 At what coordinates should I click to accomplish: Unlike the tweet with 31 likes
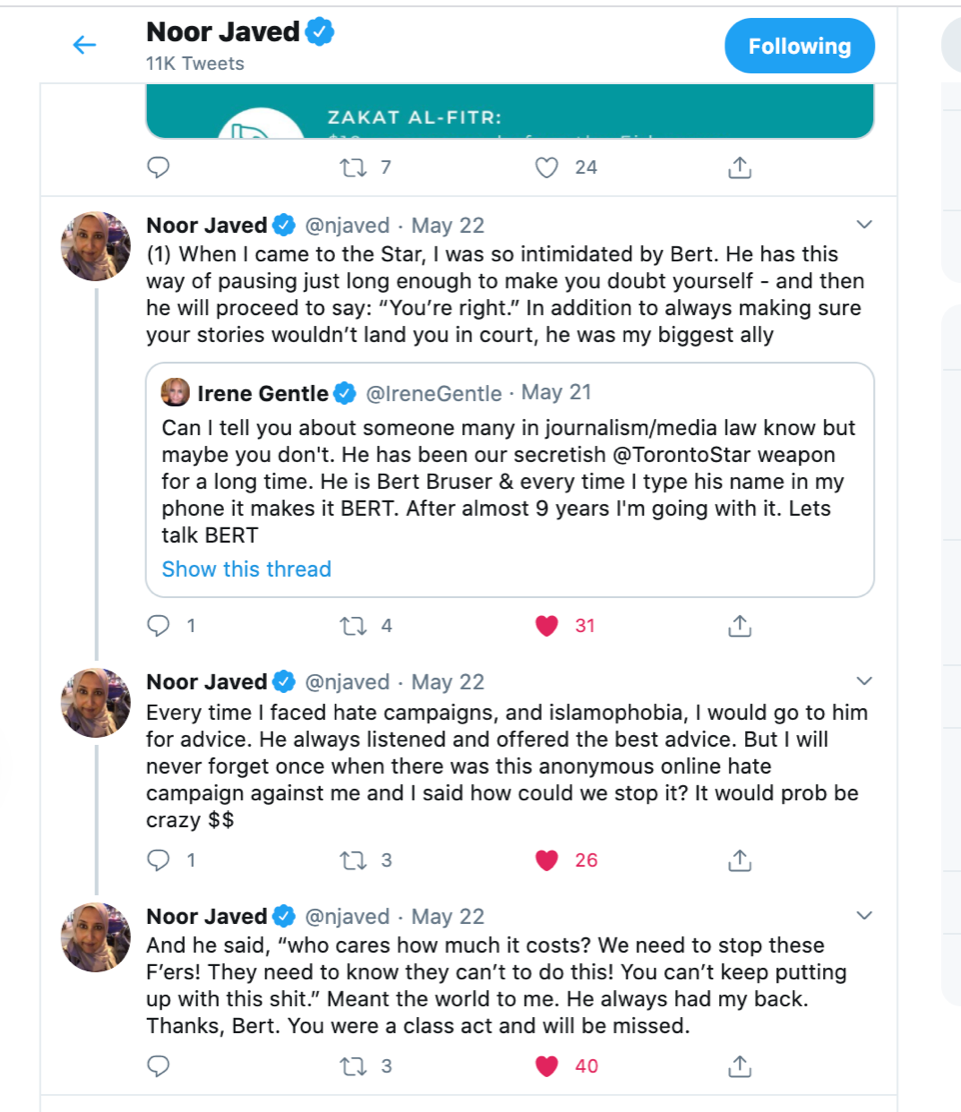pyautogui.click(x=546, y=626)
